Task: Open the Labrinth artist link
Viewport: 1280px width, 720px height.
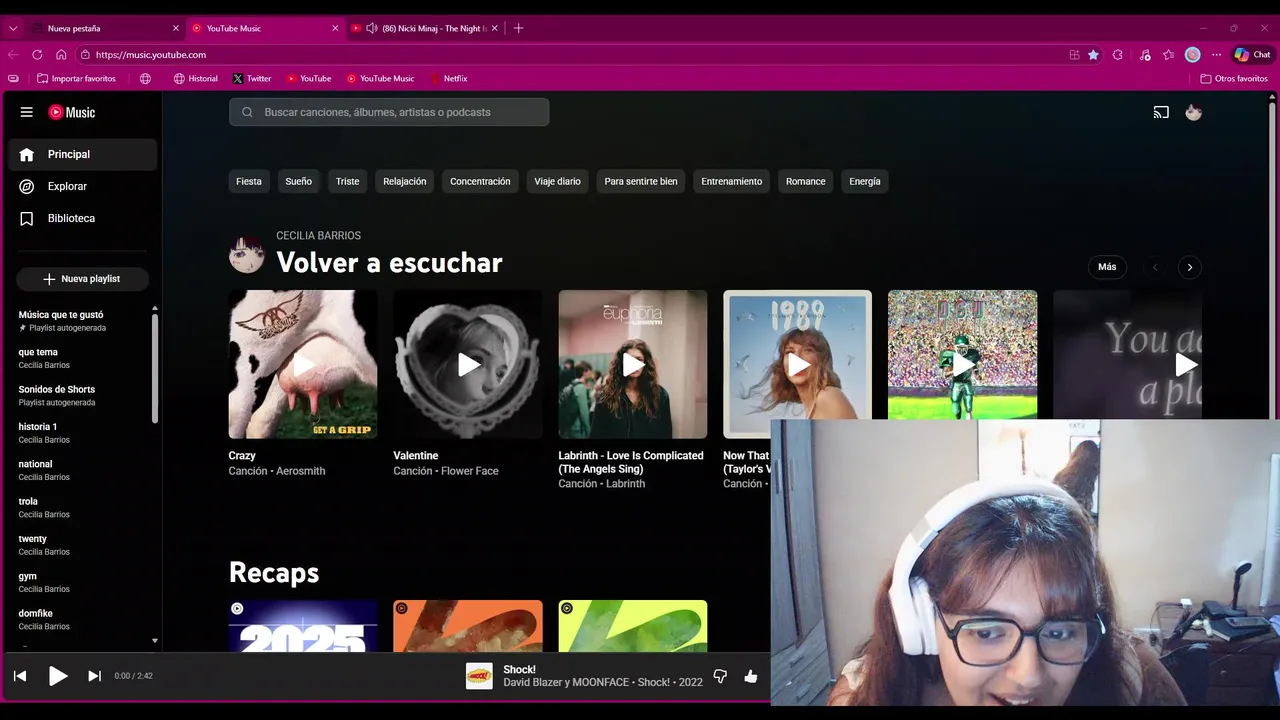Action: point(626,484)
